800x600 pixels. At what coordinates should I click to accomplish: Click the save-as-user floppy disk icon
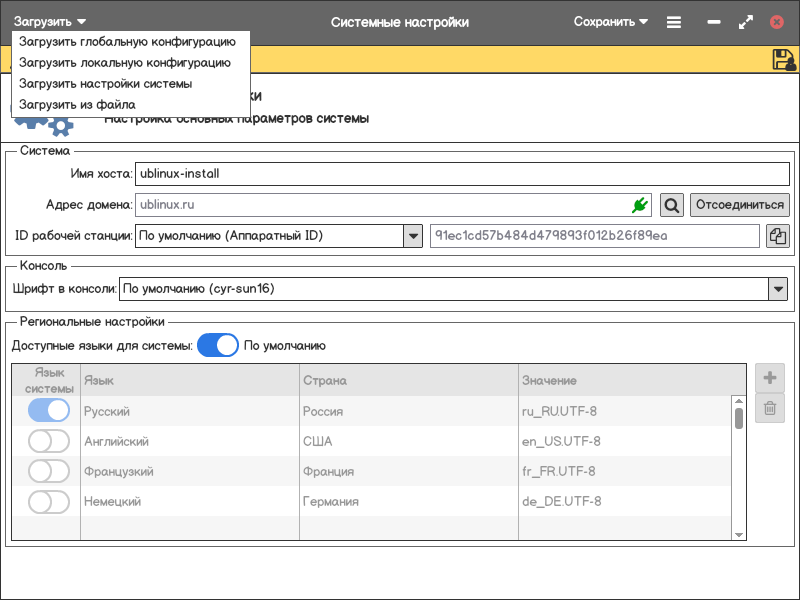pos(784,60)
